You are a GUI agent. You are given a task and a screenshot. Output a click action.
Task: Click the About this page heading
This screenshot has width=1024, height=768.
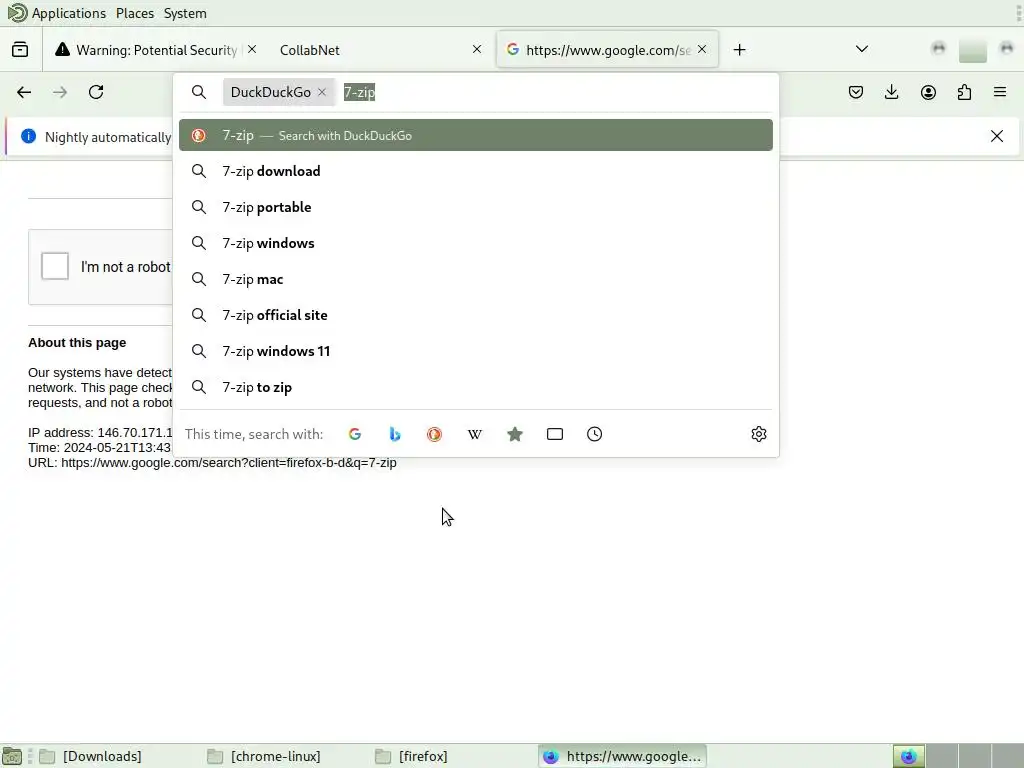coord(77,343)
